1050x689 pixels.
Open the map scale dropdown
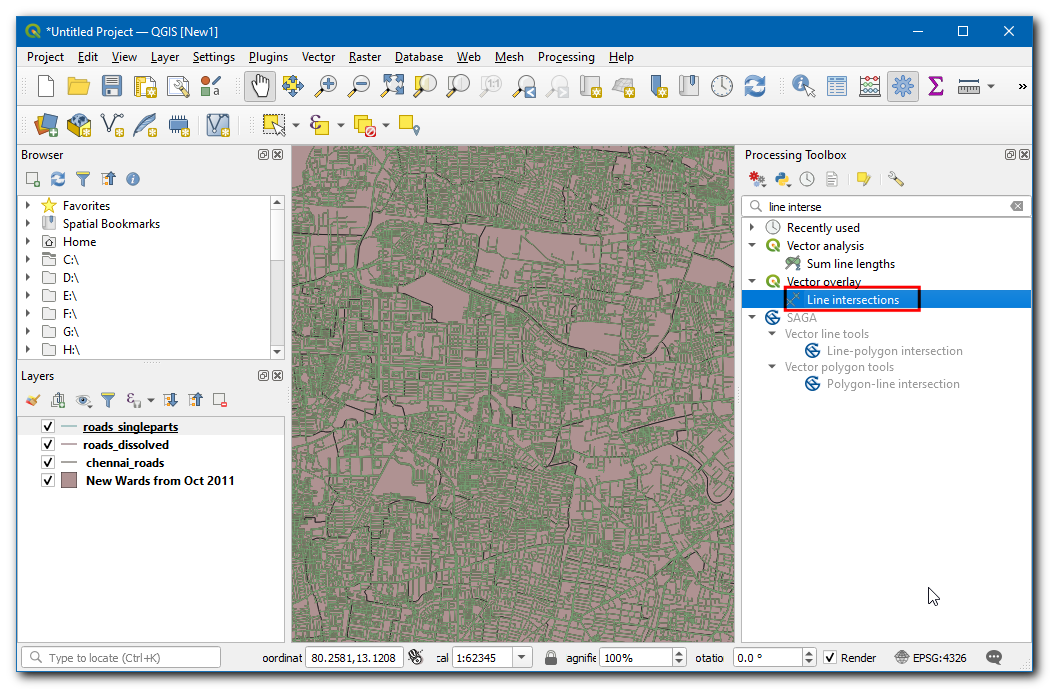coord(522,658)
